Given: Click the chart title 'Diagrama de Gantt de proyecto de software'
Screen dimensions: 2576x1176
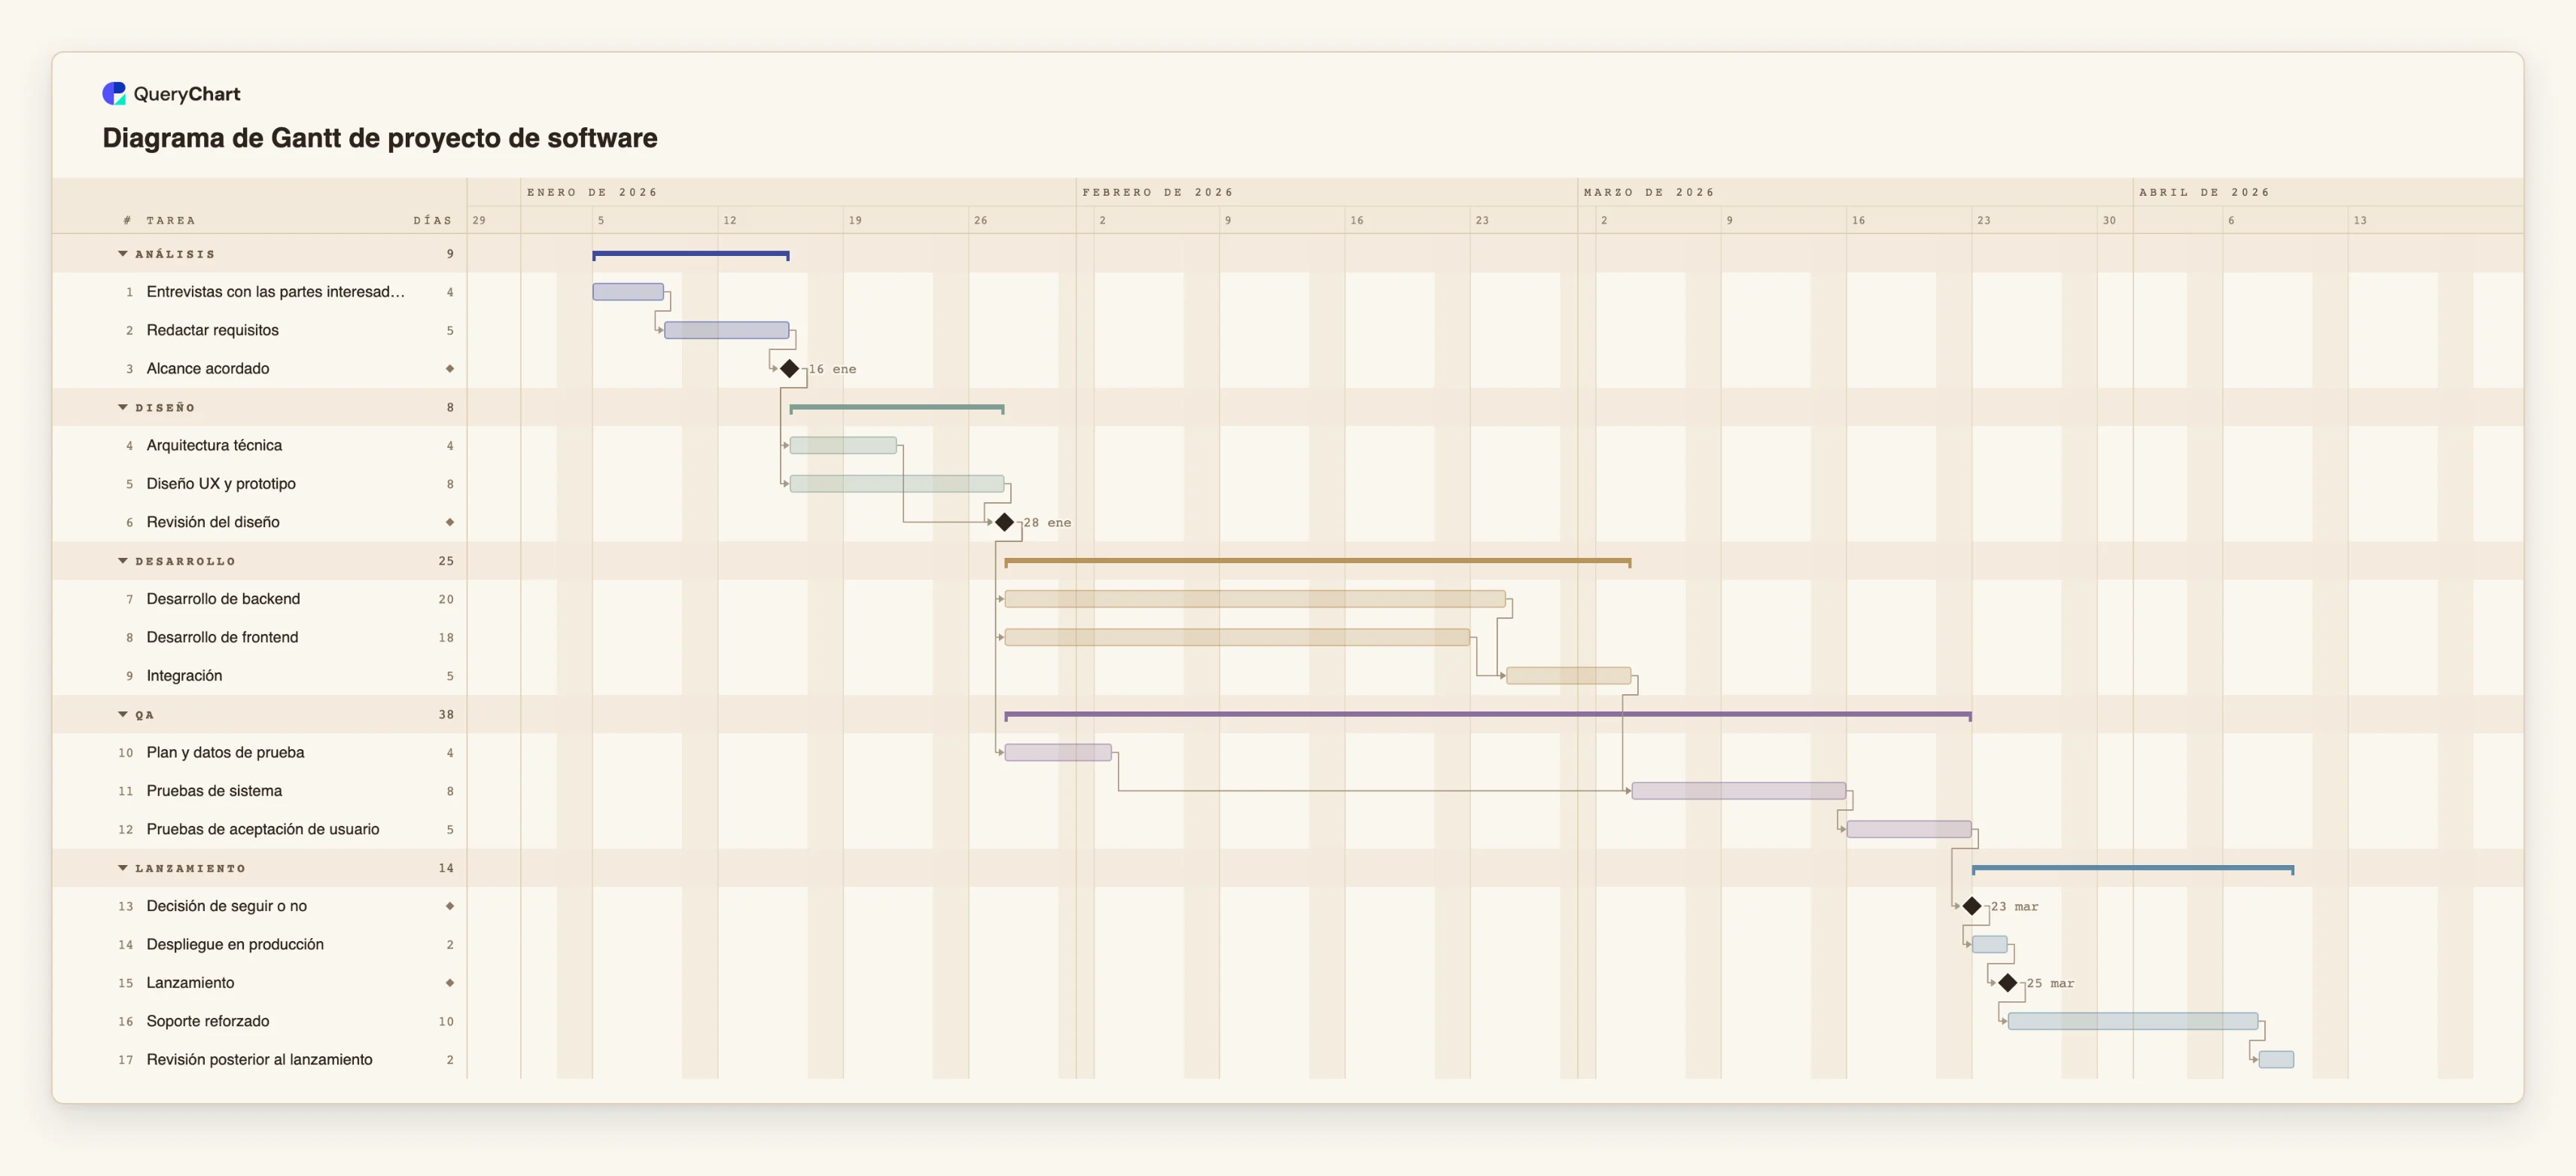Looking at the screenshot, I should [x=380, y=138].
